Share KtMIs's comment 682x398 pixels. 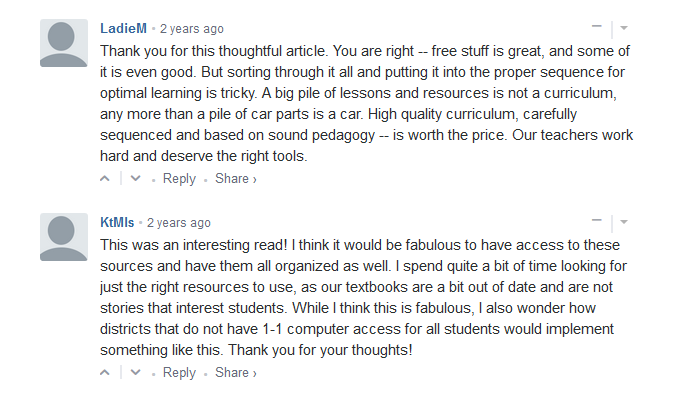[x=236, y=372]
